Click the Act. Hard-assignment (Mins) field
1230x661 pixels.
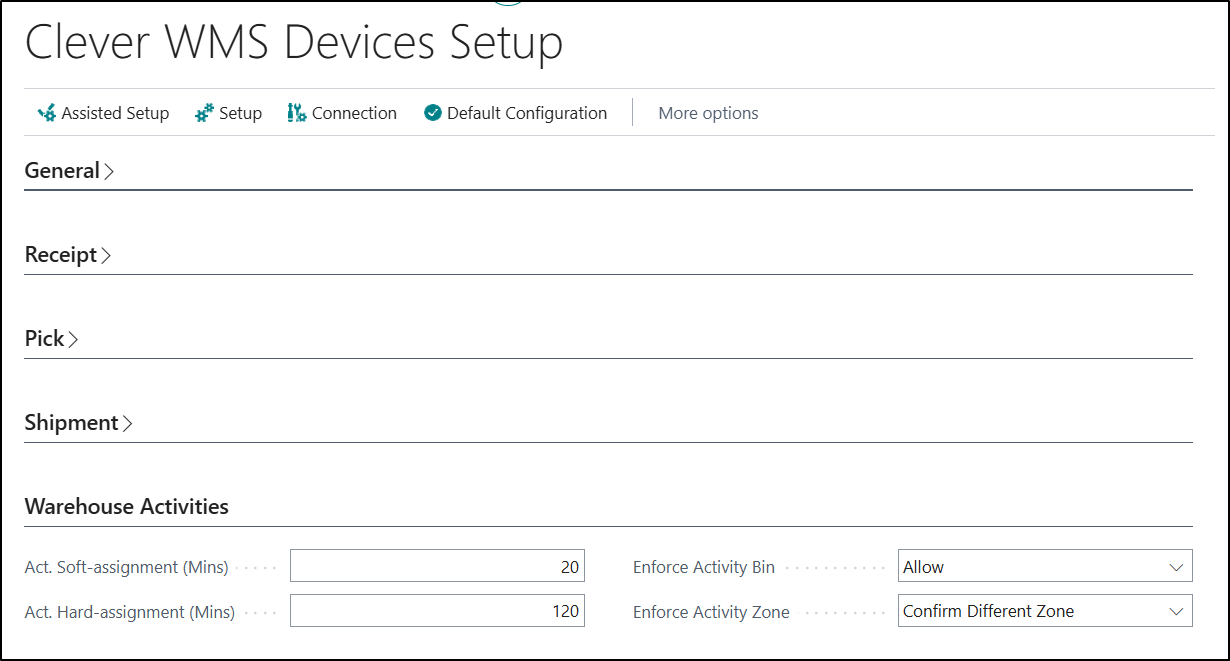(437, 611)
